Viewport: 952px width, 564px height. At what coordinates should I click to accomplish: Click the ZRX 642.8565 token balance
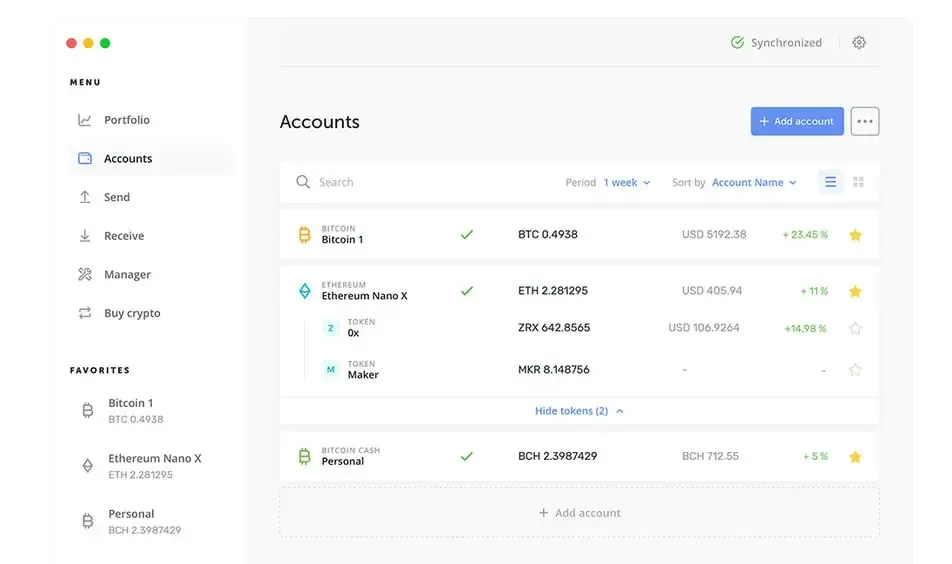554,328
